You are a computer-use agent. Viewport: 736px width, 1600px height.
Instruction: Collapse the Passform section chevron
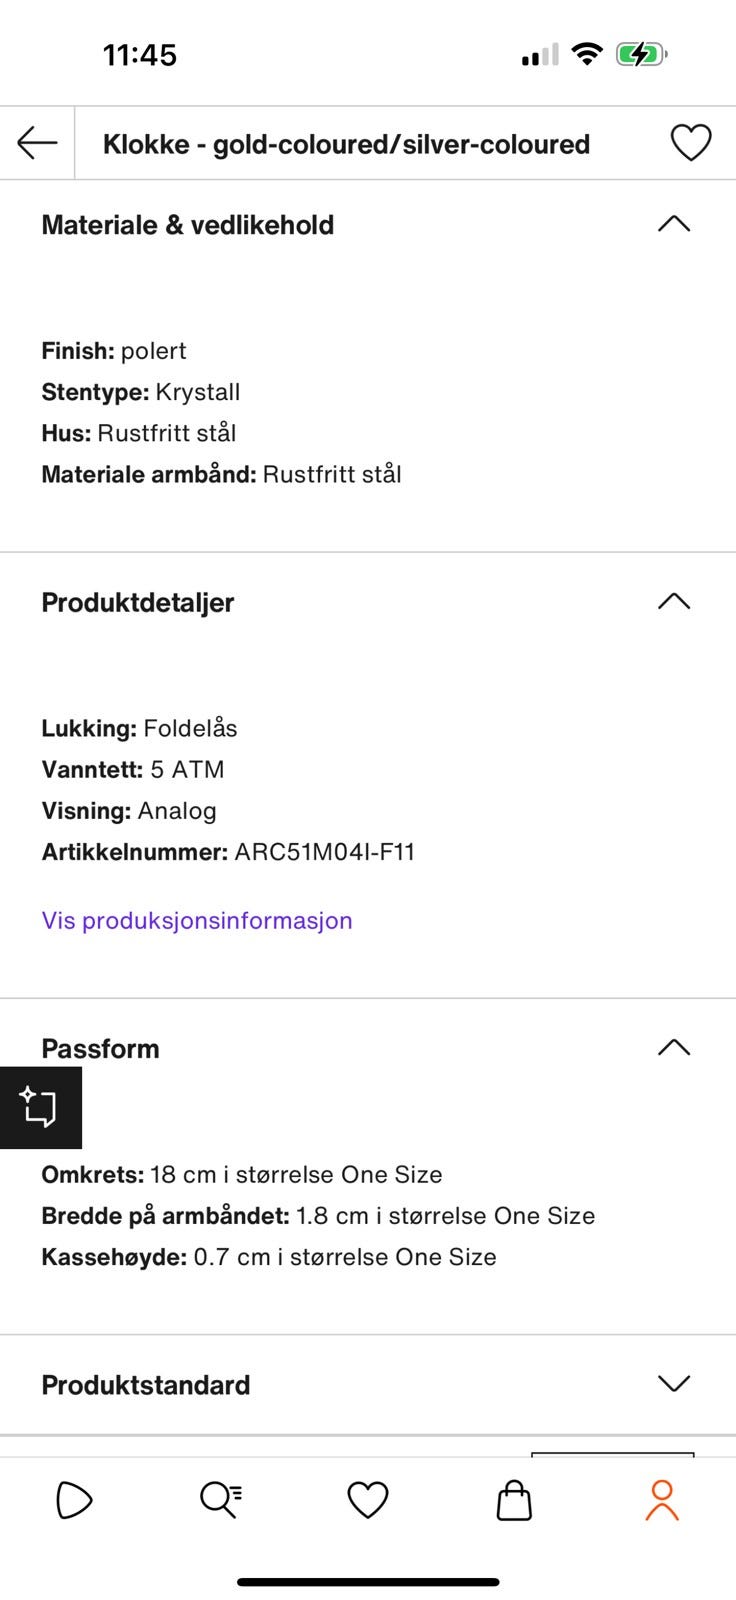pos(674,1047)
